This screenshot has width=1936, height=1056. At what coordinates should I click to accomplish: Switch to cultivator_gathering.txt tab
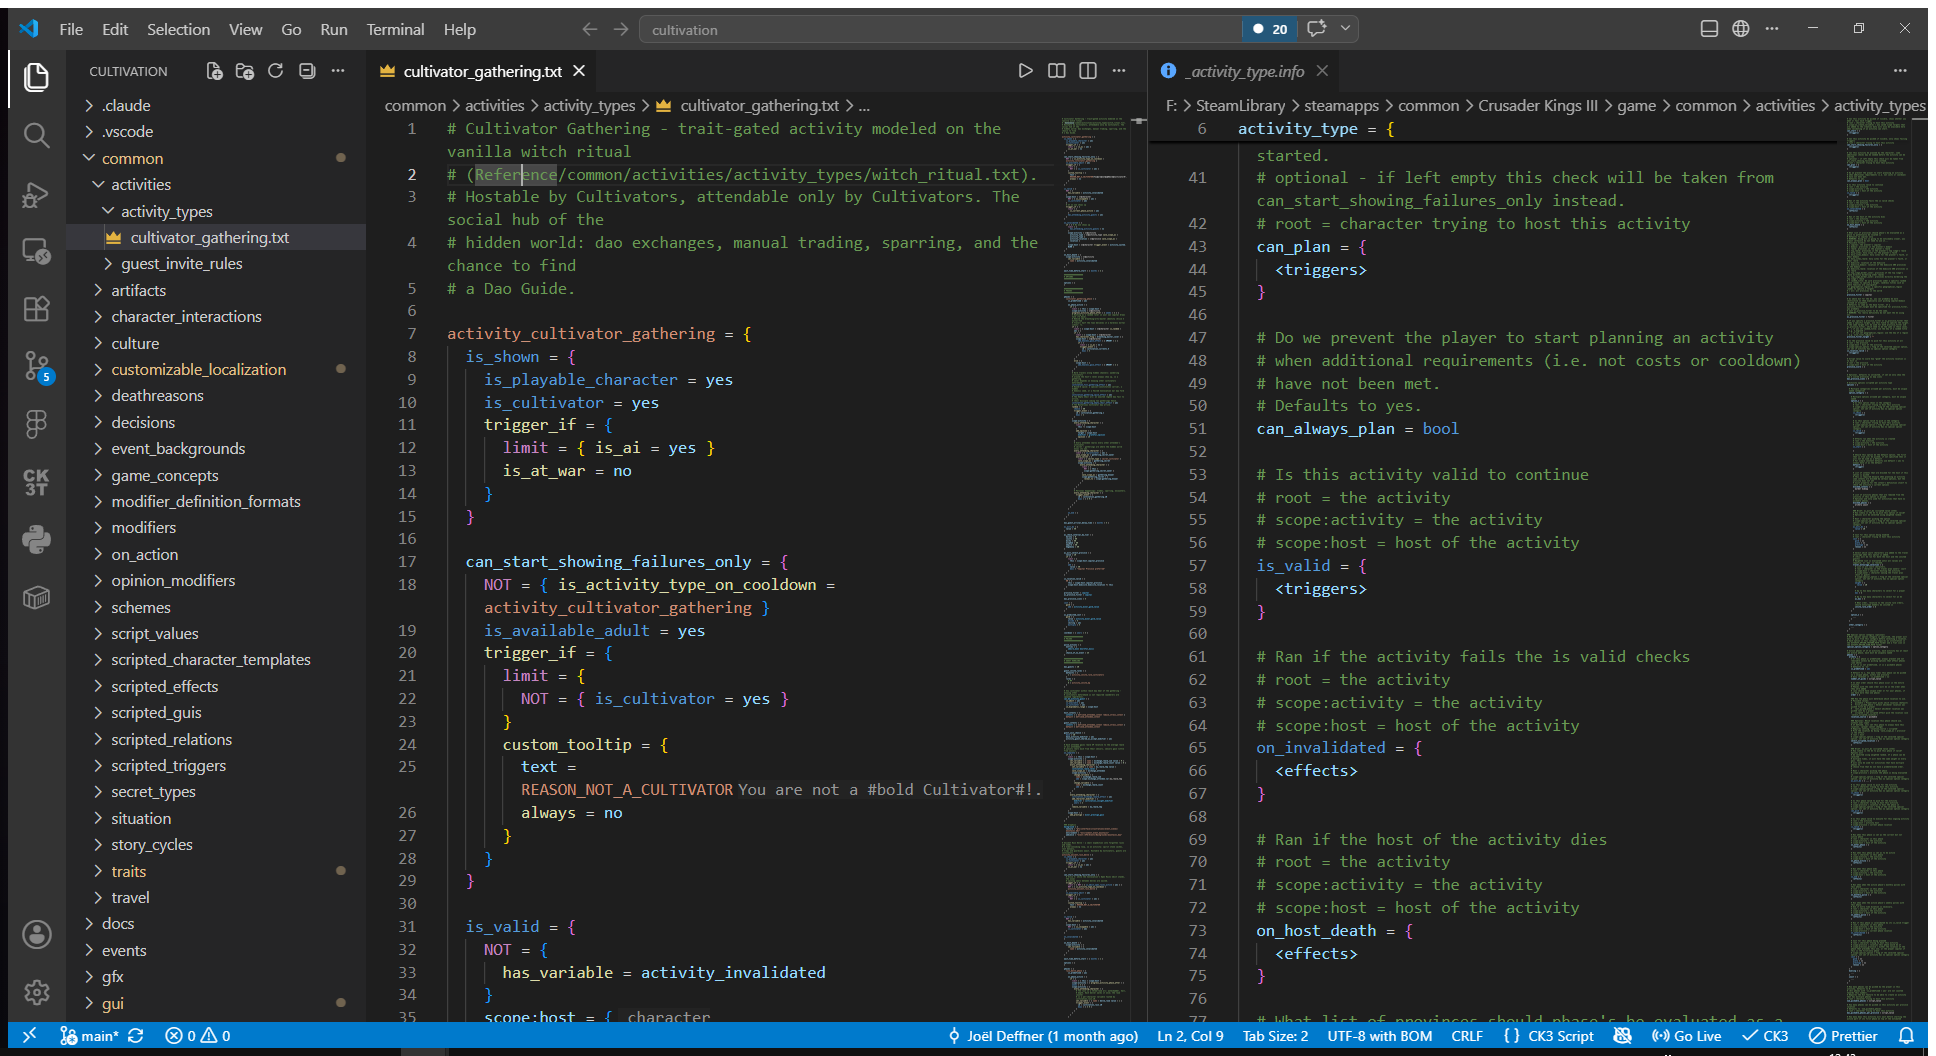(x=482, y=71)
